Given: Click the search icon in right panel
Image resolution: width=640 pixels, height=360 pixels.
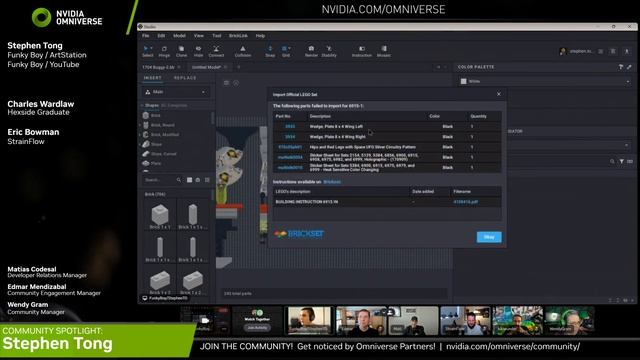Looking at the screenshot, I should click(612, 162).
